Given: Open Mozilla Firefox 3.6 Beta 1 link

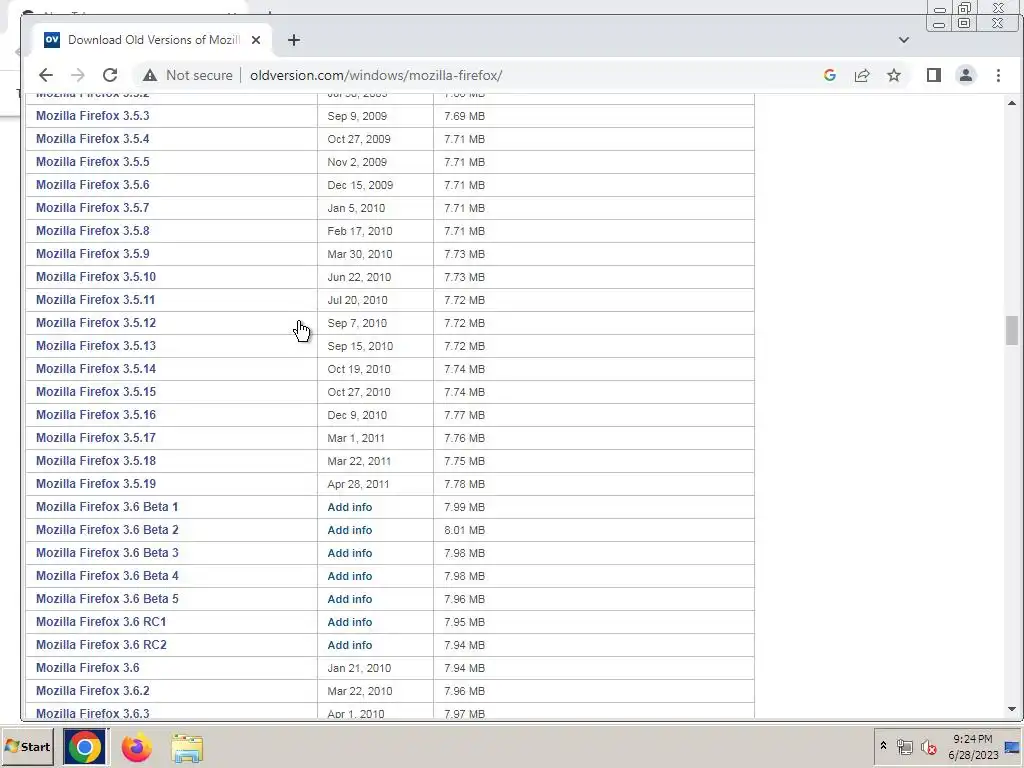Looking at the screenshot, I should coord(107,507).
